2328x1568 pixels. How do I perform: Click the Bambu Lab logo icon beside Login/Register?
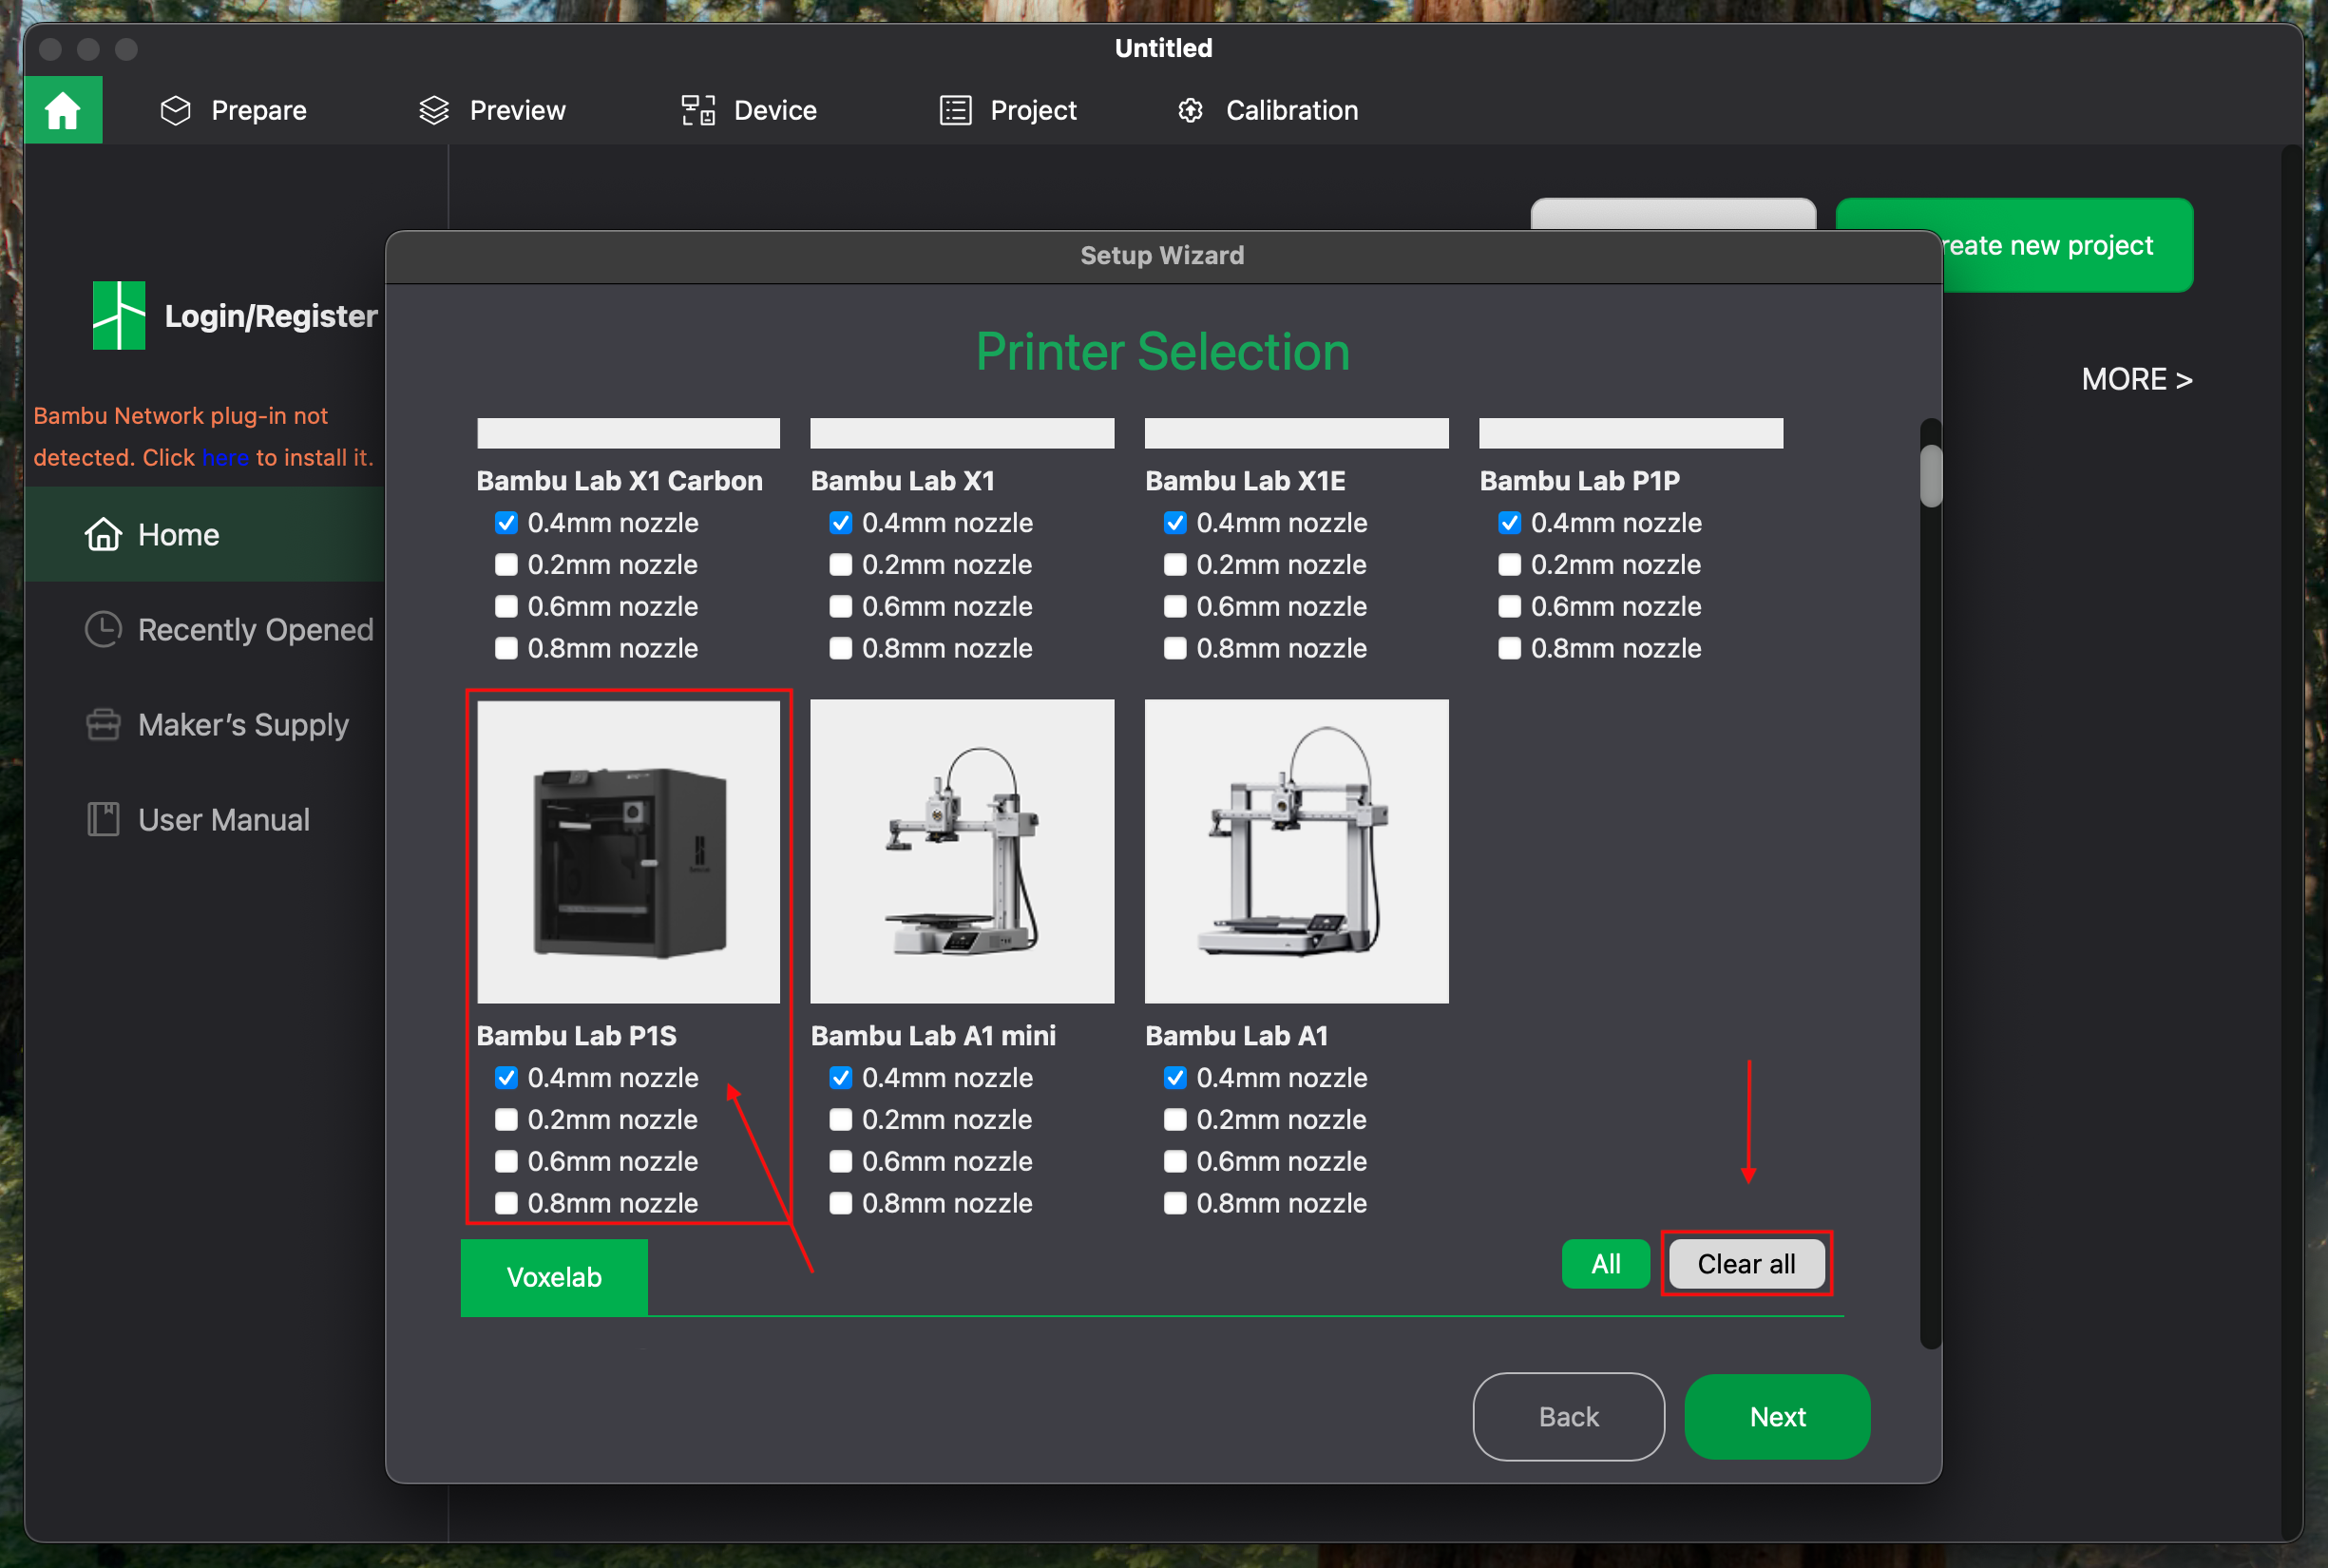[x=119, y=315]
